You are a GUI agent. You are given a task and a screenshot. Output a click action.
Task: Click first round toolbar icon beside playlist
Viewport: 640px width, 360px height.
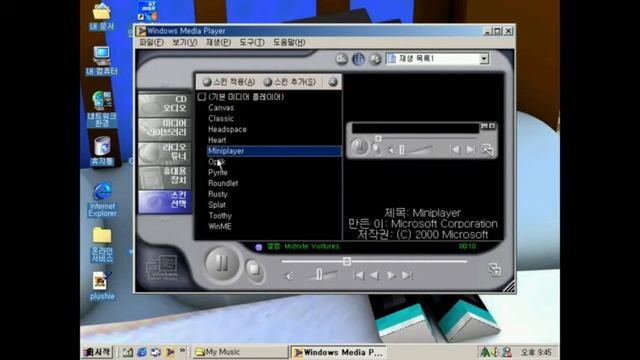point(342,59)
